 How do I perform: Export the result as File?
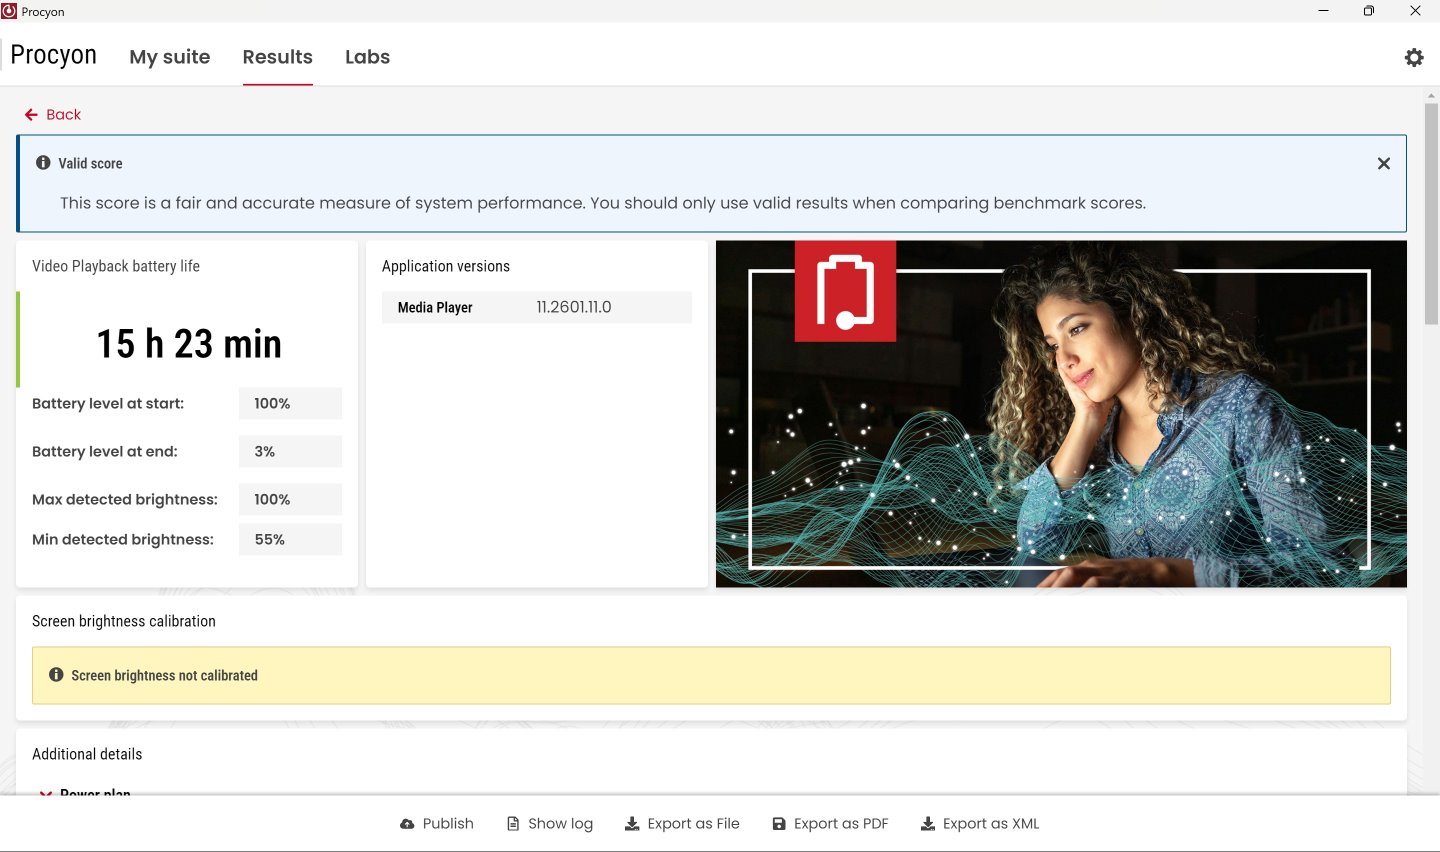(x=682, y=823)
